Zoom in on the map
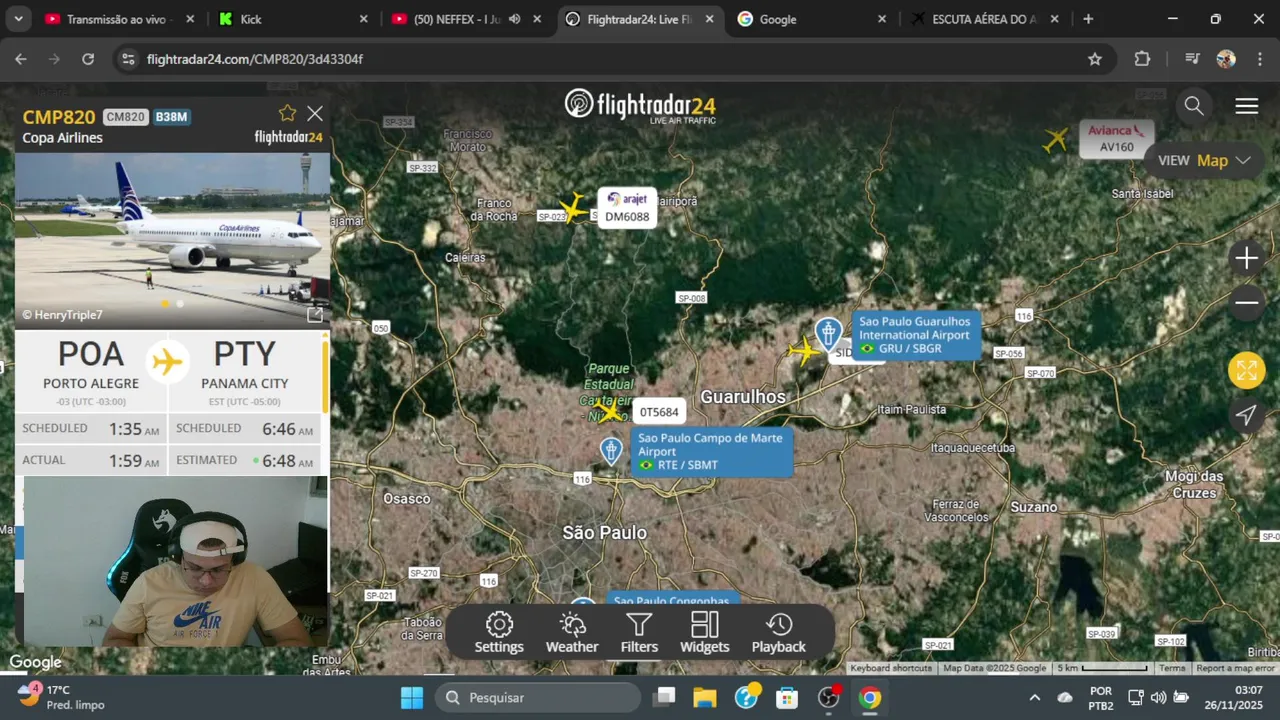This screenshot has height=720, width=1280. coord(1246,259)
